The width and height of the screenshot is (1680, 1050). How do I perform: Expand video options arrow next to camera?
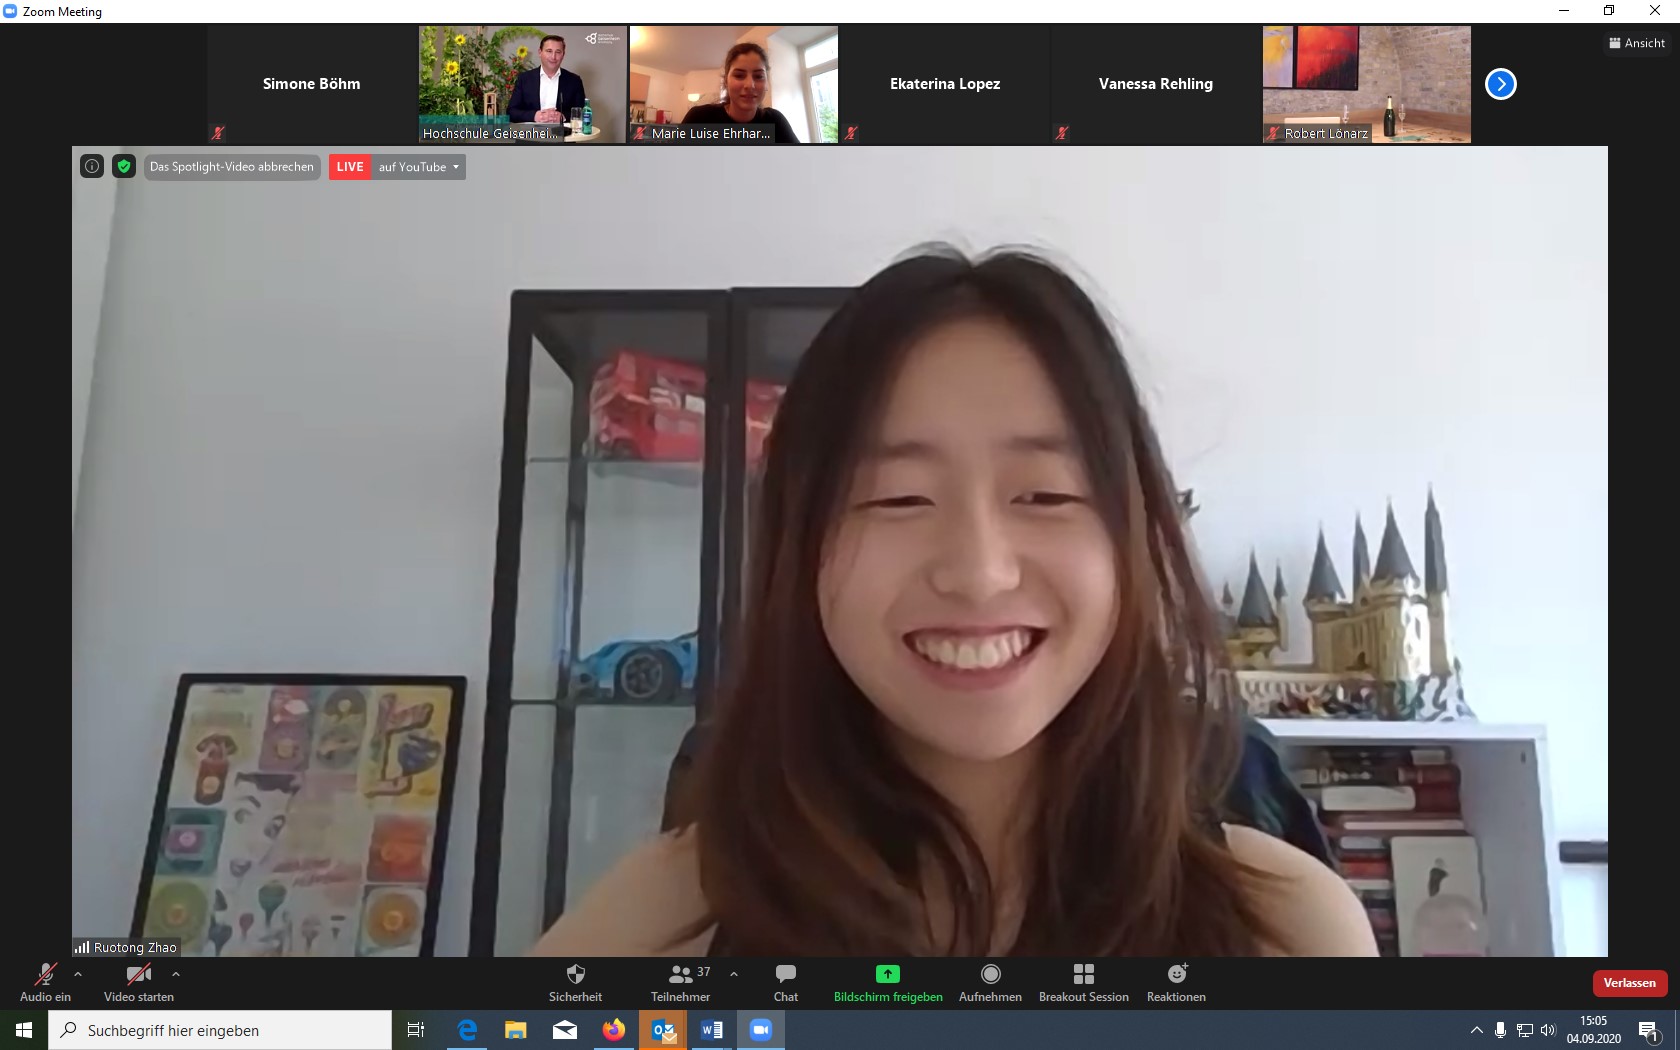coord(176,974)
